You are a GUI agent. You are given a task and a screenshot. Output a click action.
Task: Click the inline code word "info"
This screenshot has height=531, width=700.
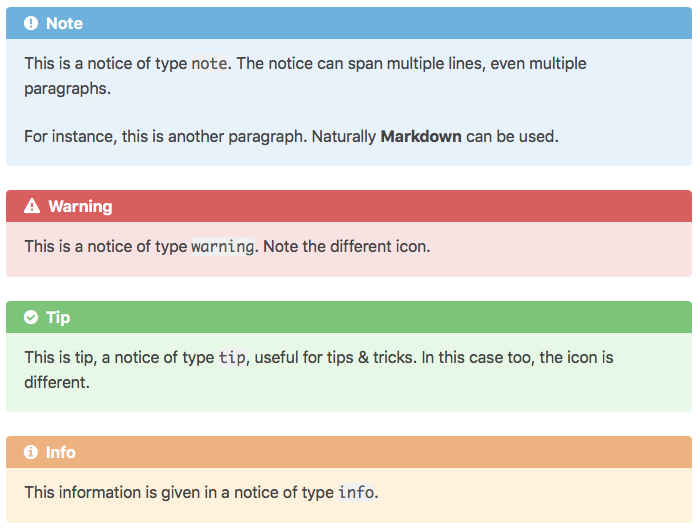click(355, 492)
